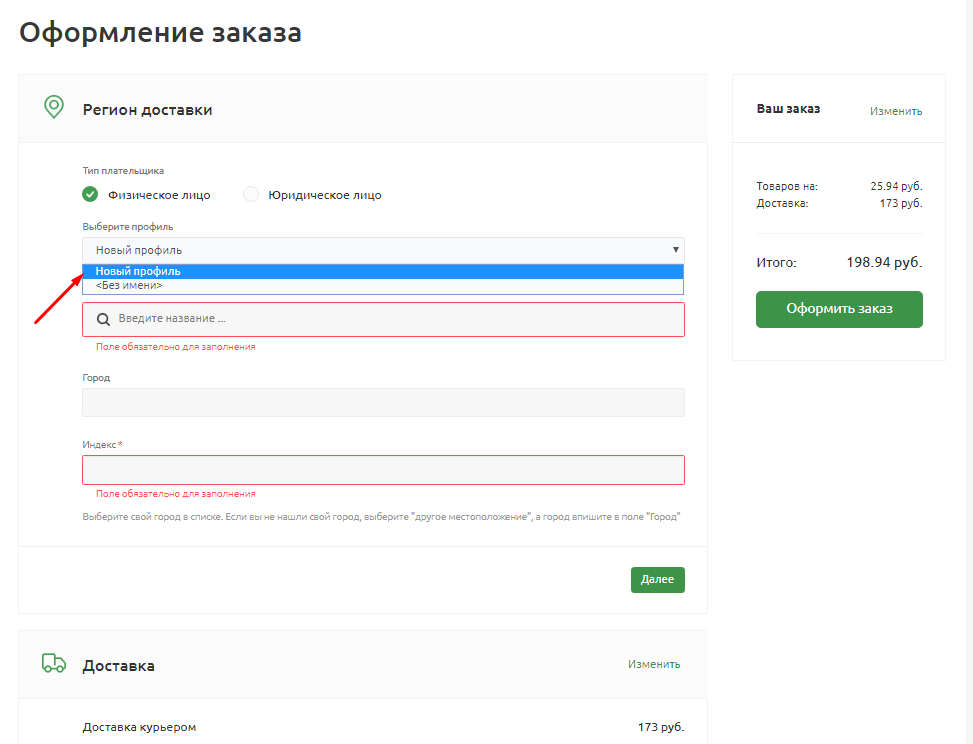Click Изменить link in Ваш заказ panel
This screenshot has height=744, width=973.
click(x=895, y=111)
